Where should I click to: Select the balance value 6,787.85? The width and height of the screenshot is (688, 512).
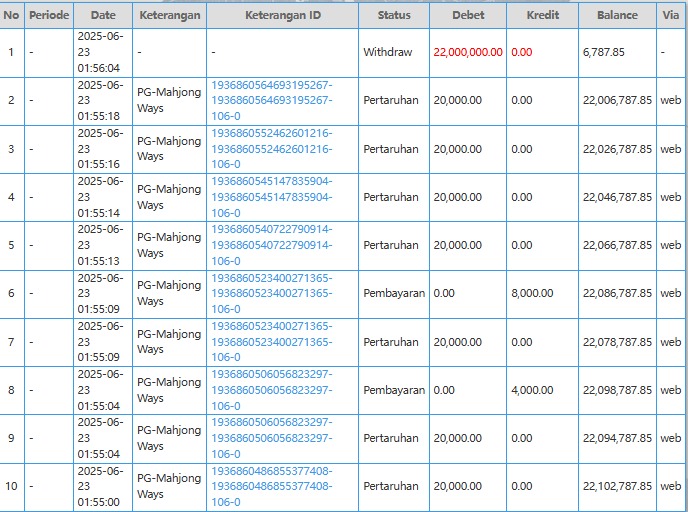click(603, 52)
